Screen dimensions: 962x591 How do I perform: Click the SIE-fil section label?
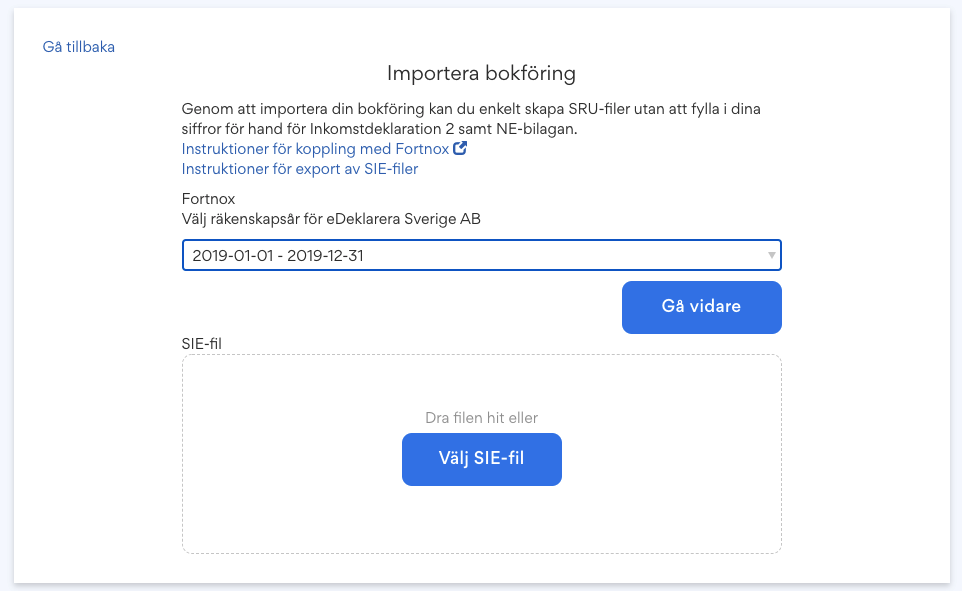click(202, 344)
